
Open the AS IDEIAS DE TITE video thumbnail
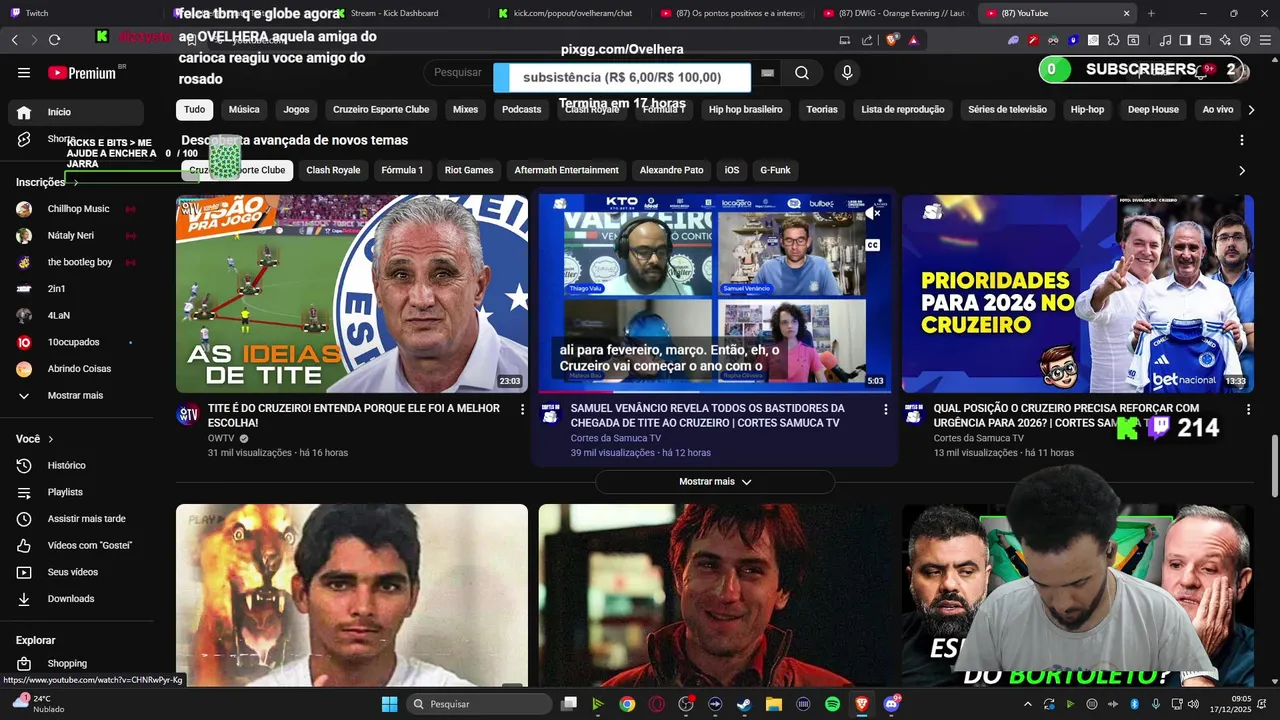coord(352,294)
